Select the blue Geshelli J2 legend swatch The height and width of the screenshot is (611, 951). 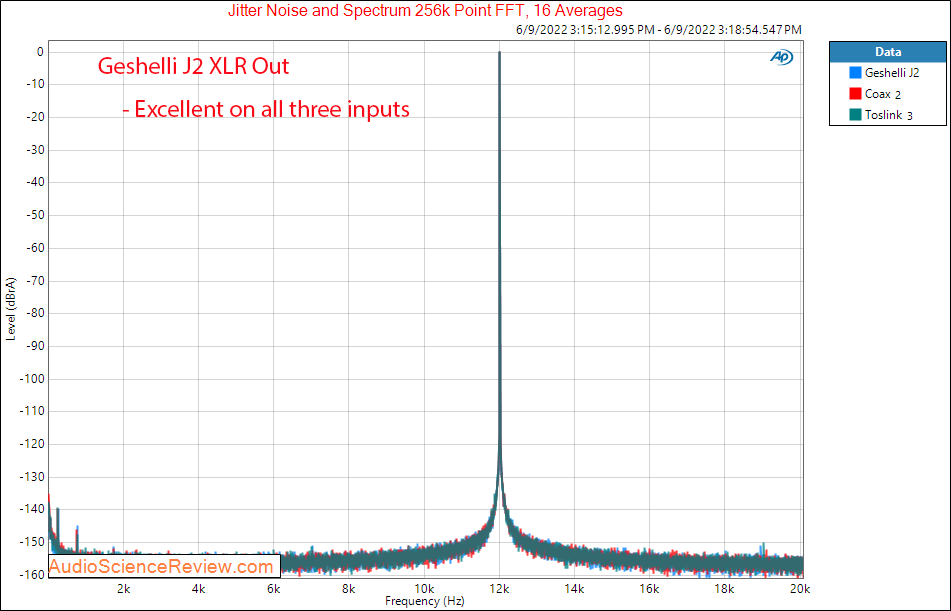pos(855,73)
